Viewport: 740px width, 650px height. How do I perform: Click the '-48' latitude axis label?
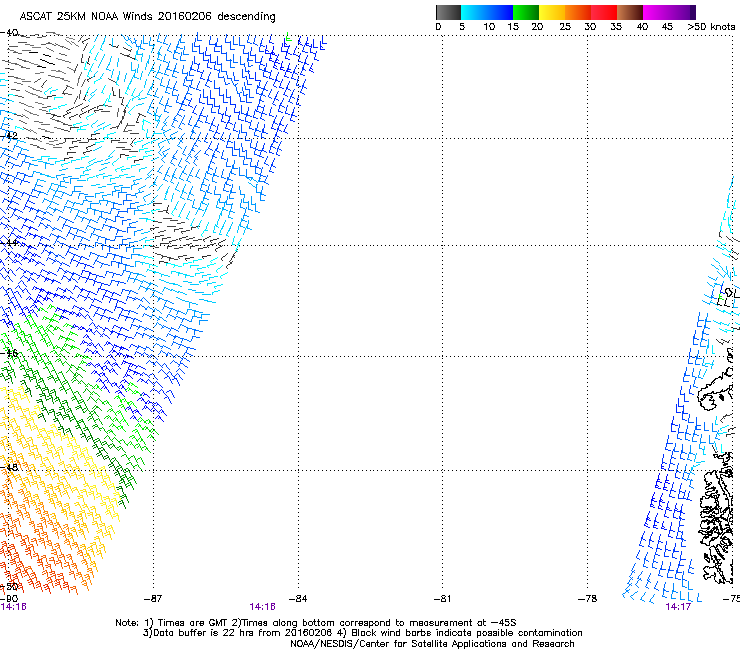(9, 467)
